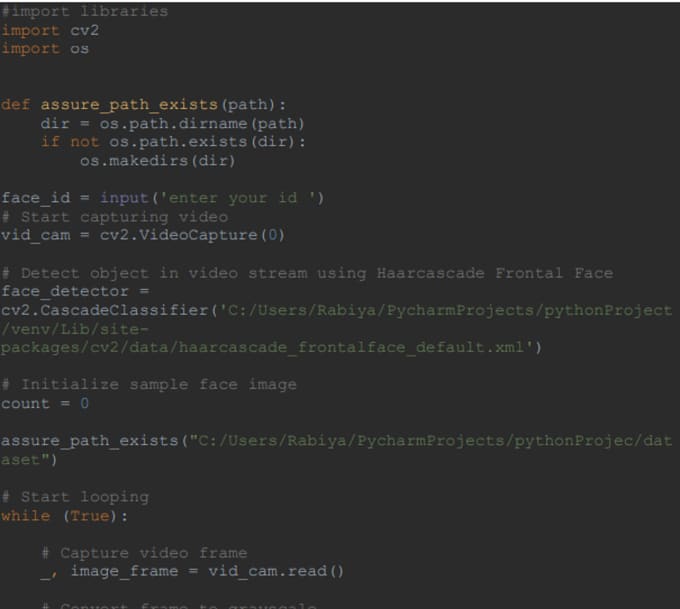Click the cv2.CascadeClassifier path line
Viewport: 680px width, 609px height.
coord(337,311)
